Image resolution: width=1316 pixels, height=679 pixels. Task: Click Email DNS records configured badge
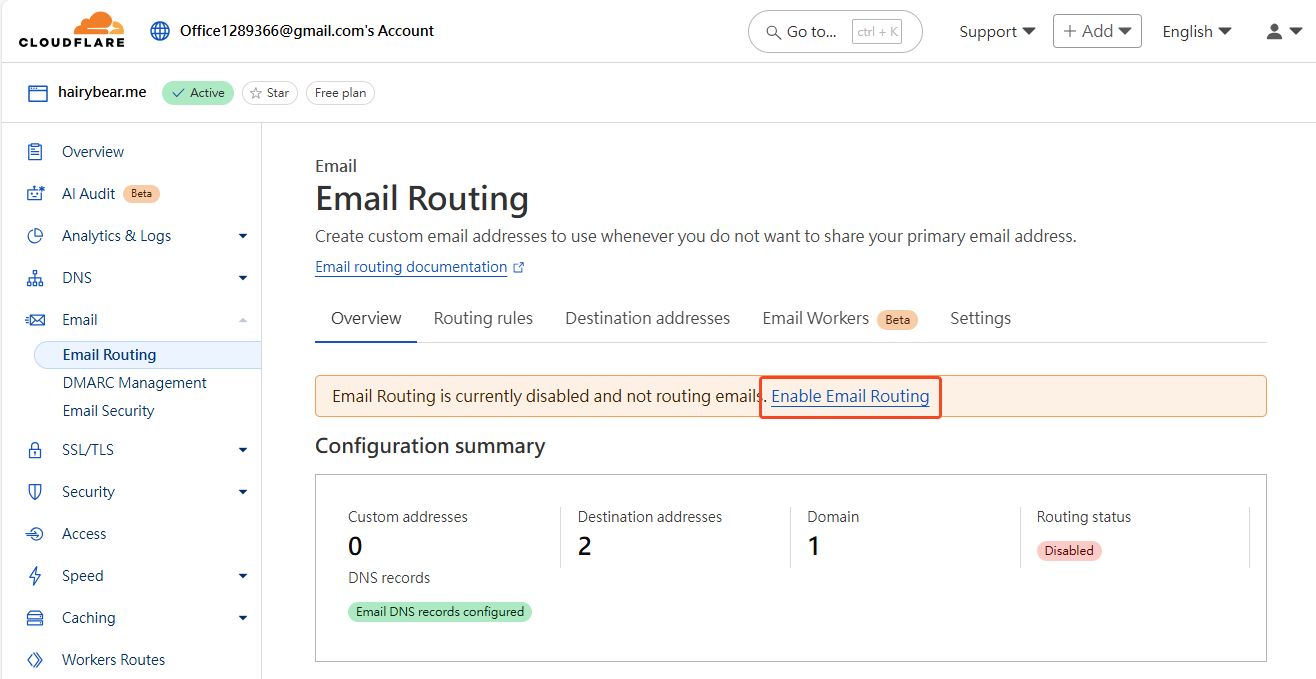pos(440,612)
